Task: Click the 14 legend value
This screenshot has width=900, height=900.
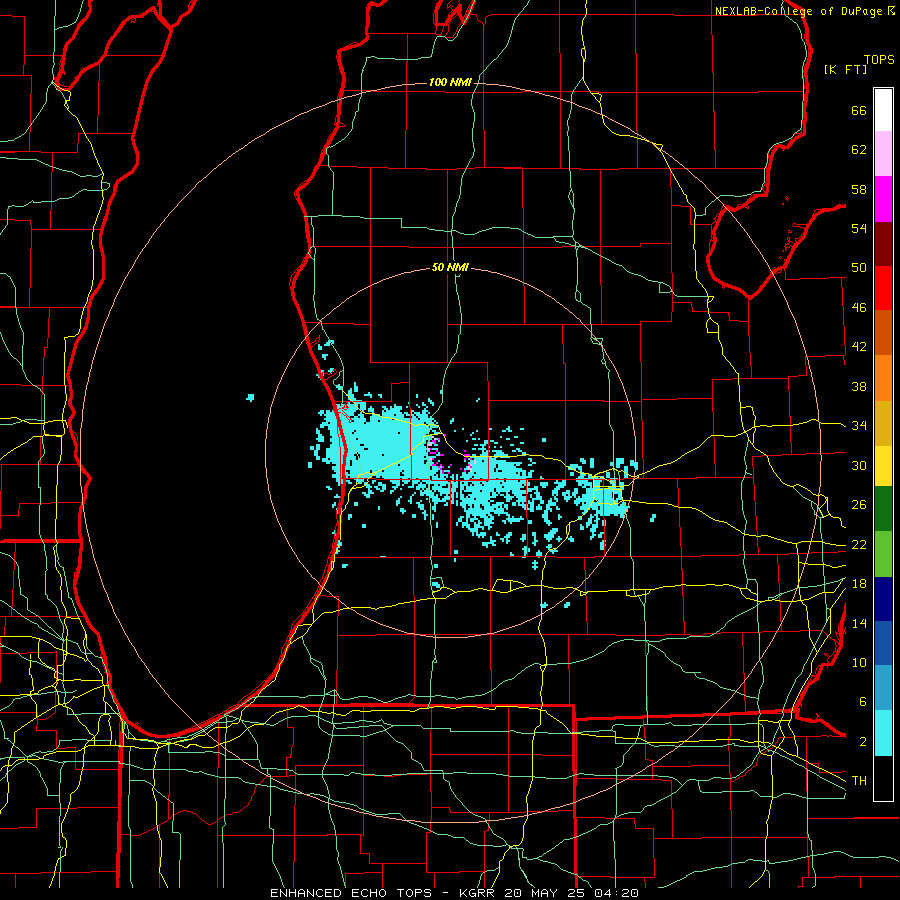Action: (859, 623)
